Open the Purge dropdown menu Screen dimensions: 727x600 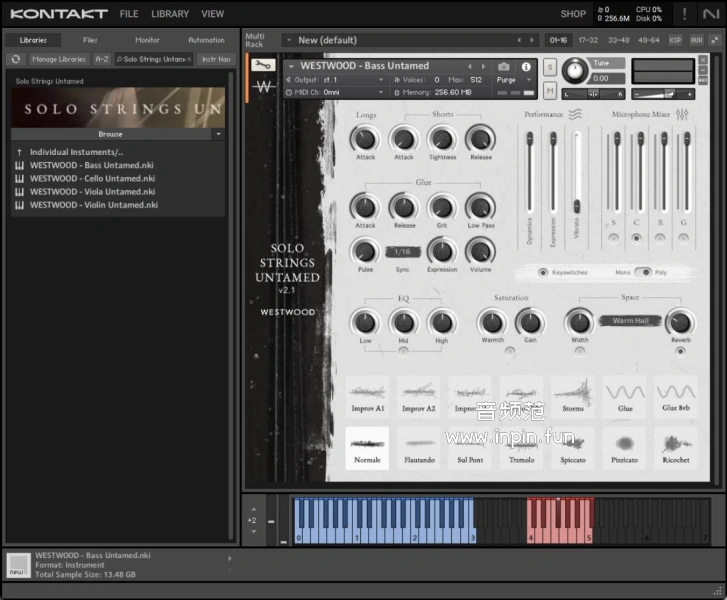tap(510, 79)
